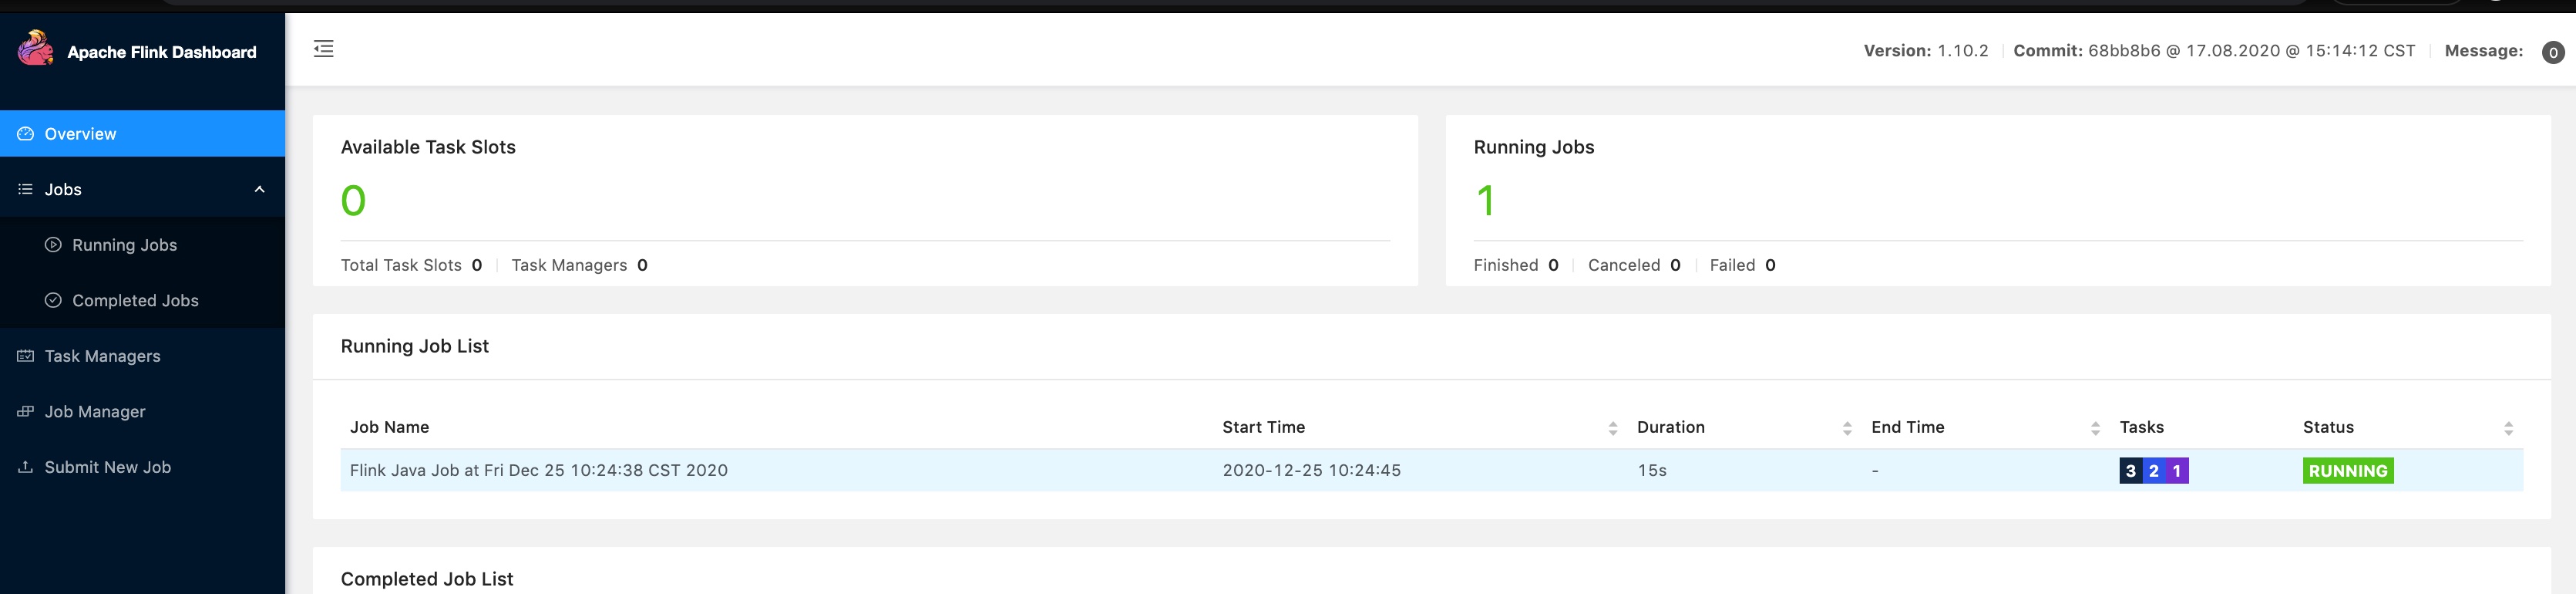Image resolution: width=2576 pixels, height=594 pixels.
Task: Click the Completed Jobs check-circle icon
Action: click(53, 300)
